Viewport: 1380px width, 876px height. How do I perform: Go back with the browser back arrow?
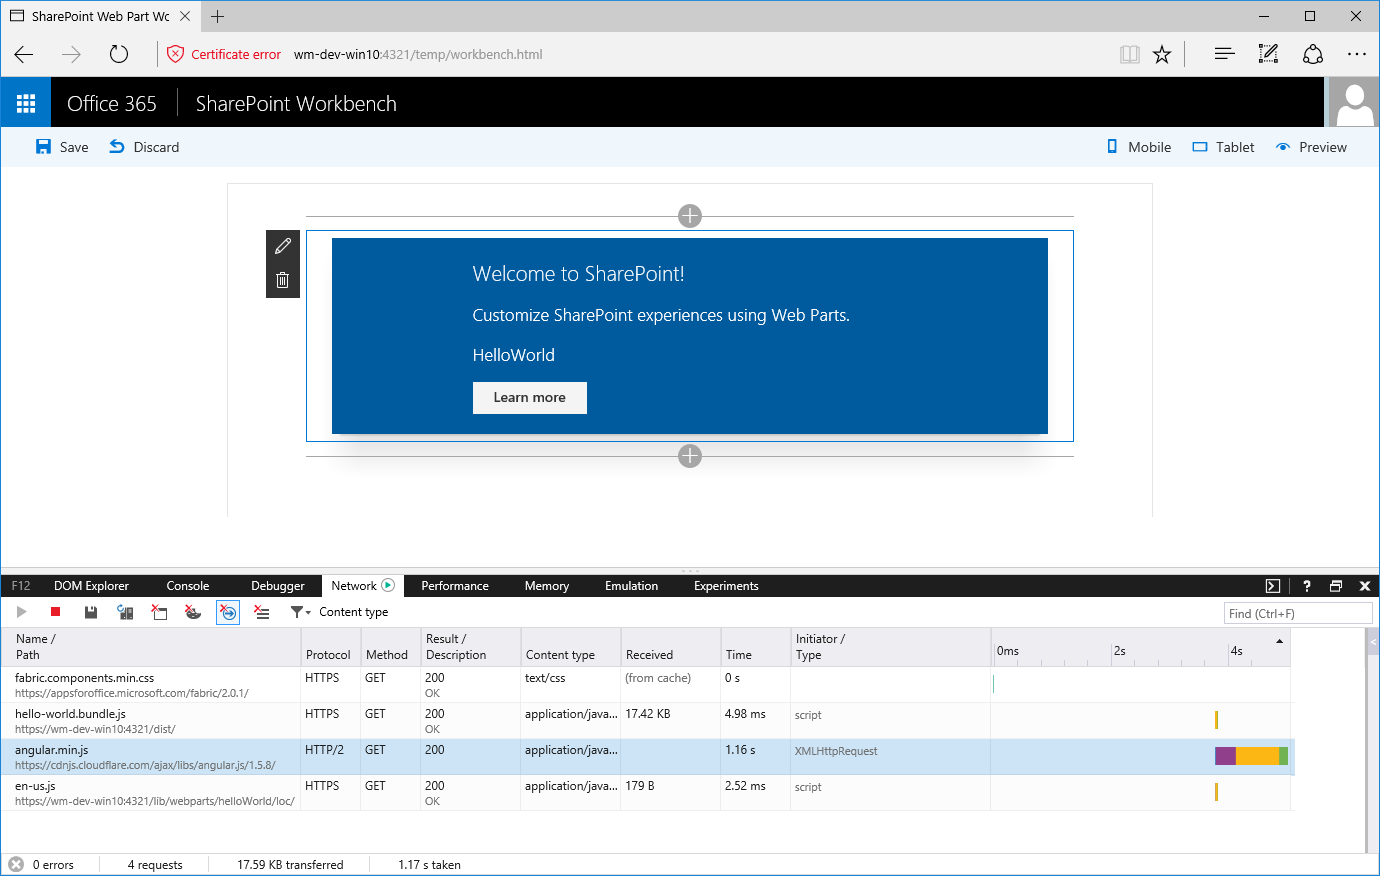(24, 54)
